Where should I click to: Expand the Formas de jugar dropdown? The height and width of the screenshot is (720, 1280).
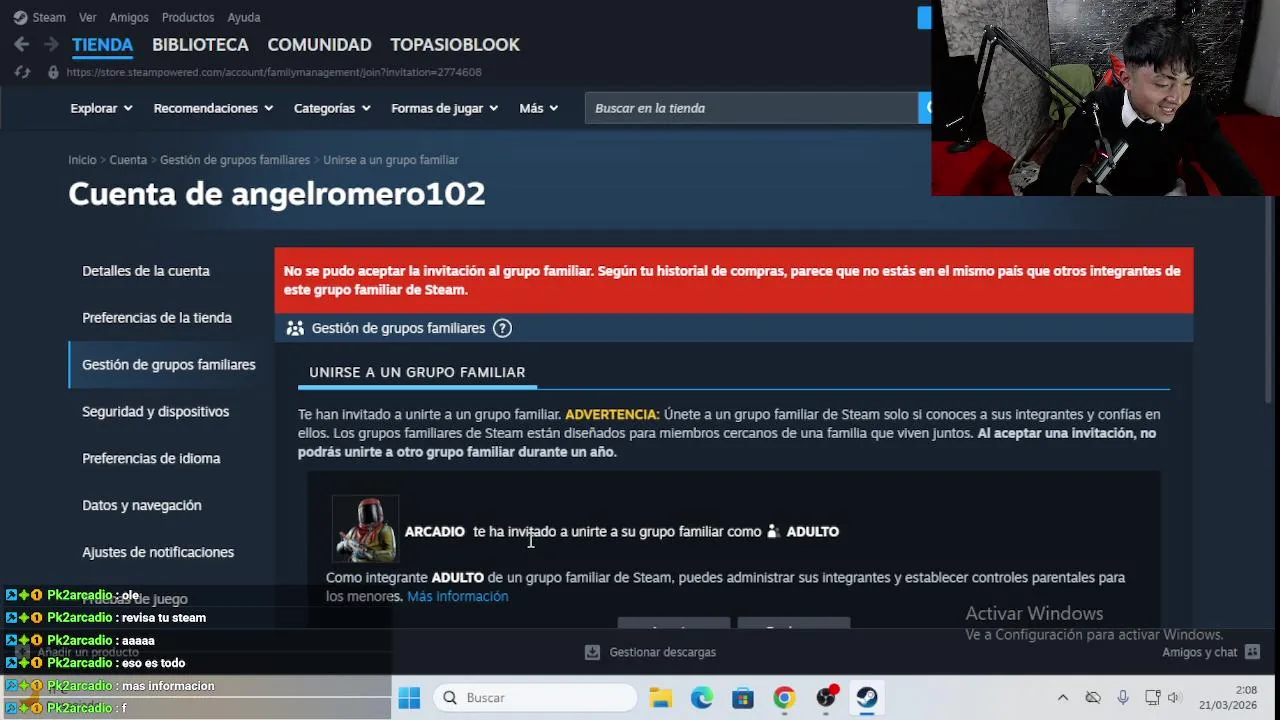(x=444, y=108)
